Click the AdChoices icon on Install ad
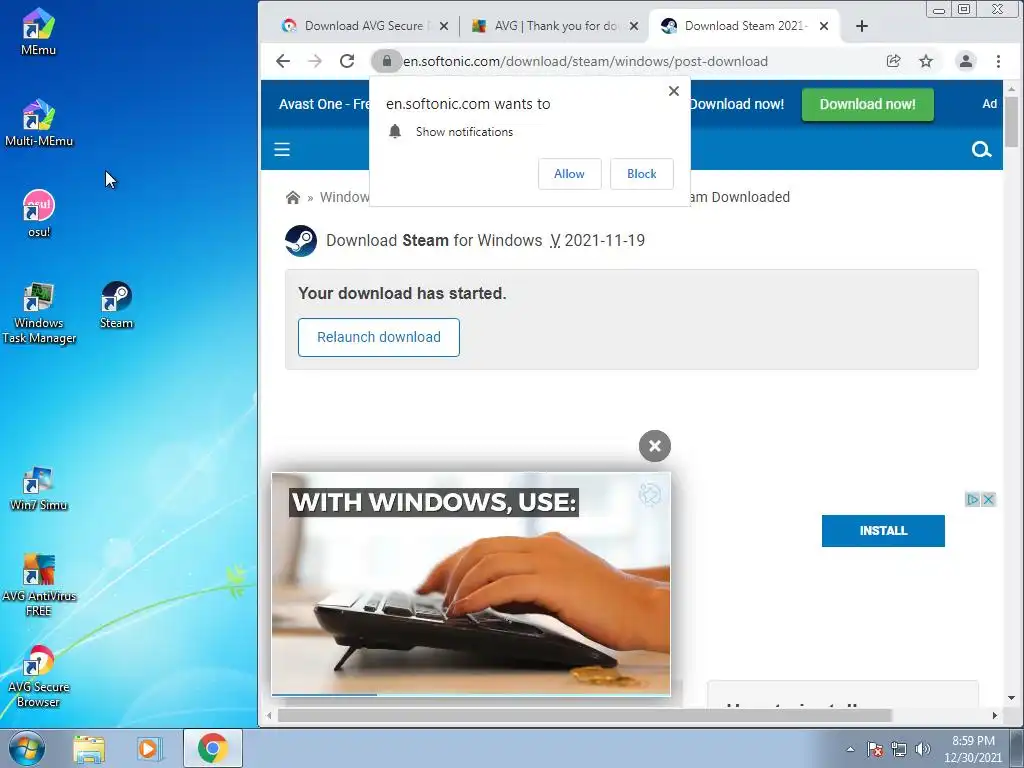 (x=972, y=500)
